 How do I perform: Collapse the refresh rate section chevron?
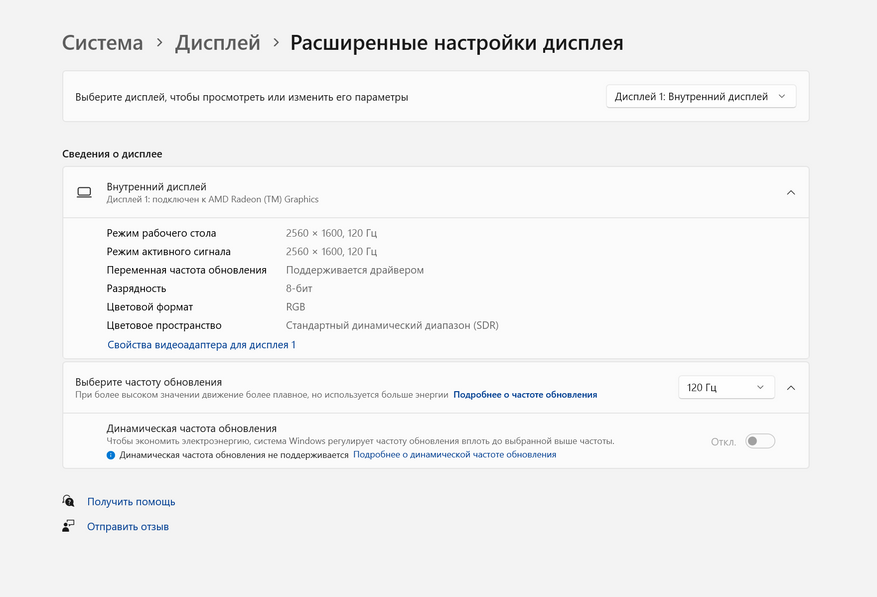[791, 387]
